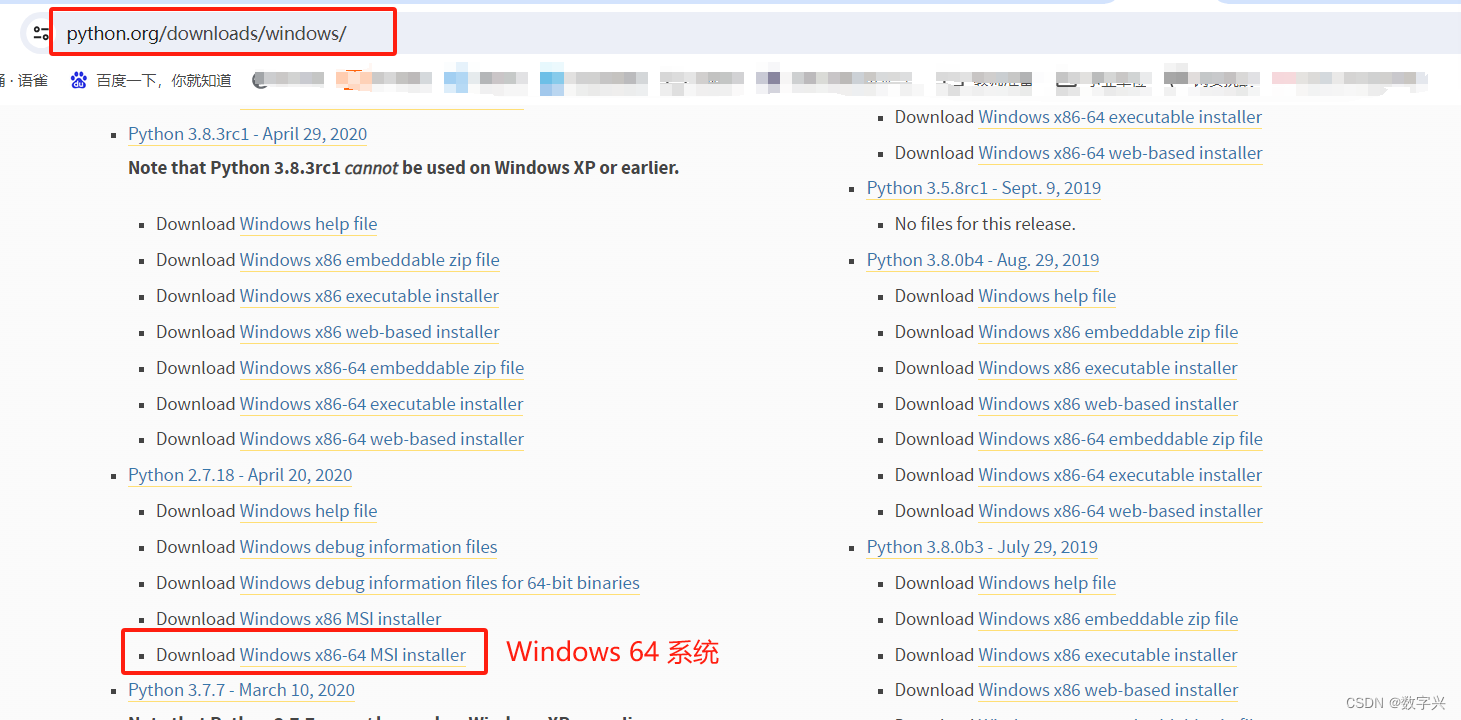
Task: Download x86 executable installer for Python 3.8.3rc1
Action: (370, 296)
